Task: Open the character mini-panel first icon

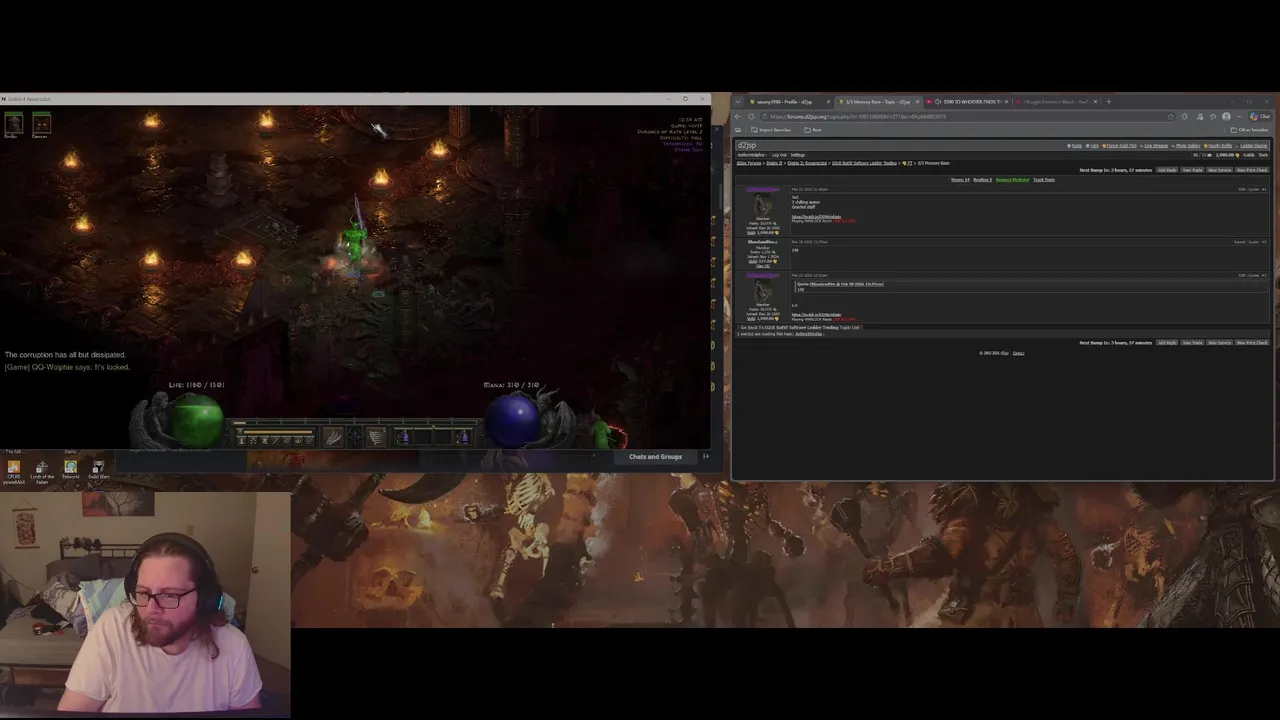Action: [x=242, y=441]
